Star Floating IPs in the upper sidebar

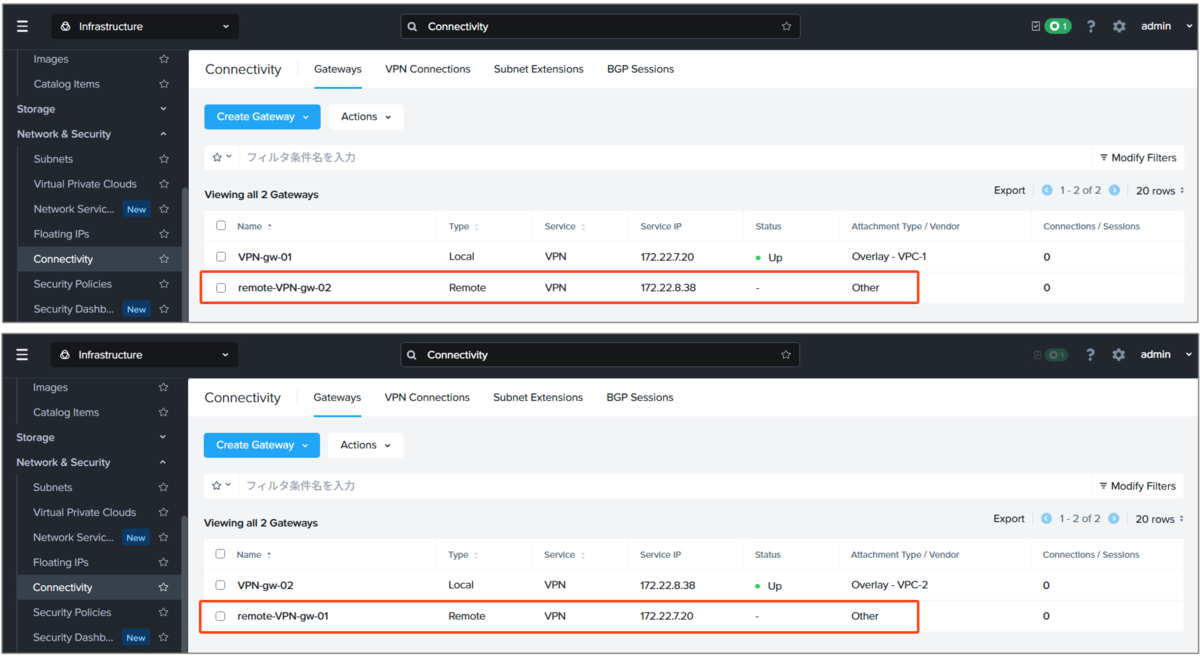[164, 234]
